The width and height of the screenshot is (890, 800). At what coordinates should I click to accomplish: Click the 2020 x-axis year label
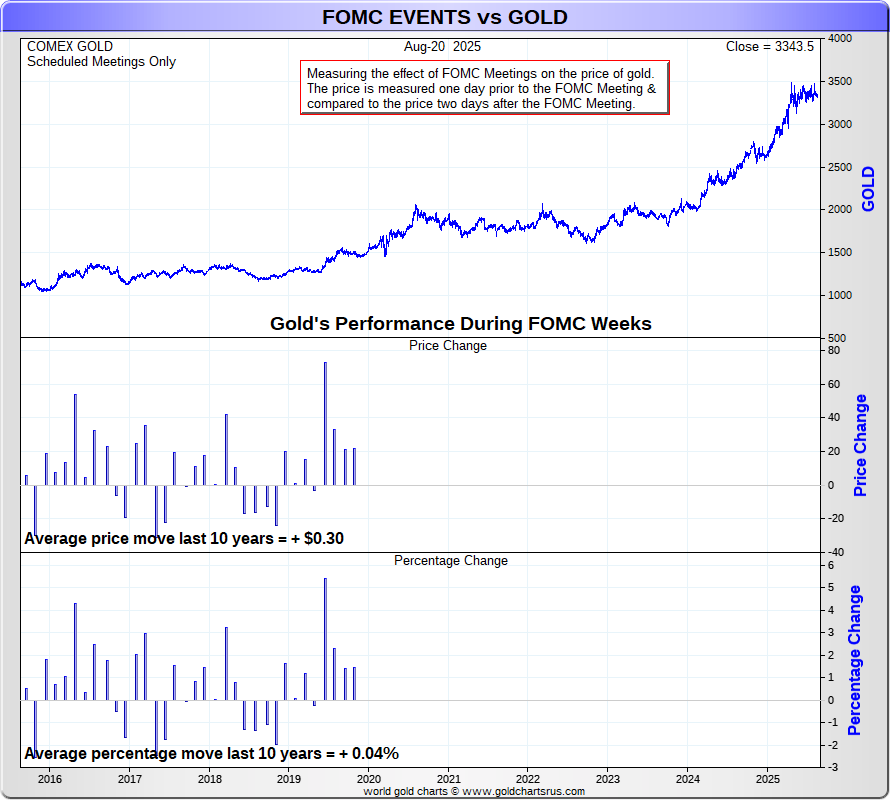pyautogui.click(x=369, y=779)
